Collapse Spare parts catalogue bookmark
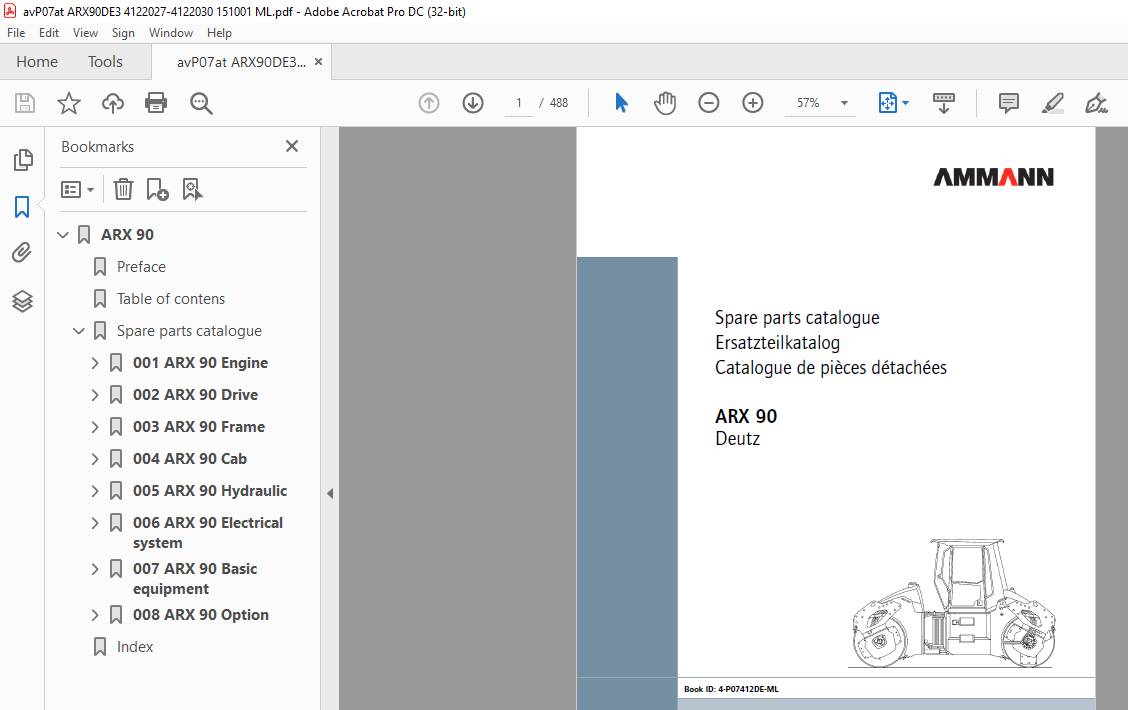Viewport: 1128px width, 710px height. click(78, 331)
